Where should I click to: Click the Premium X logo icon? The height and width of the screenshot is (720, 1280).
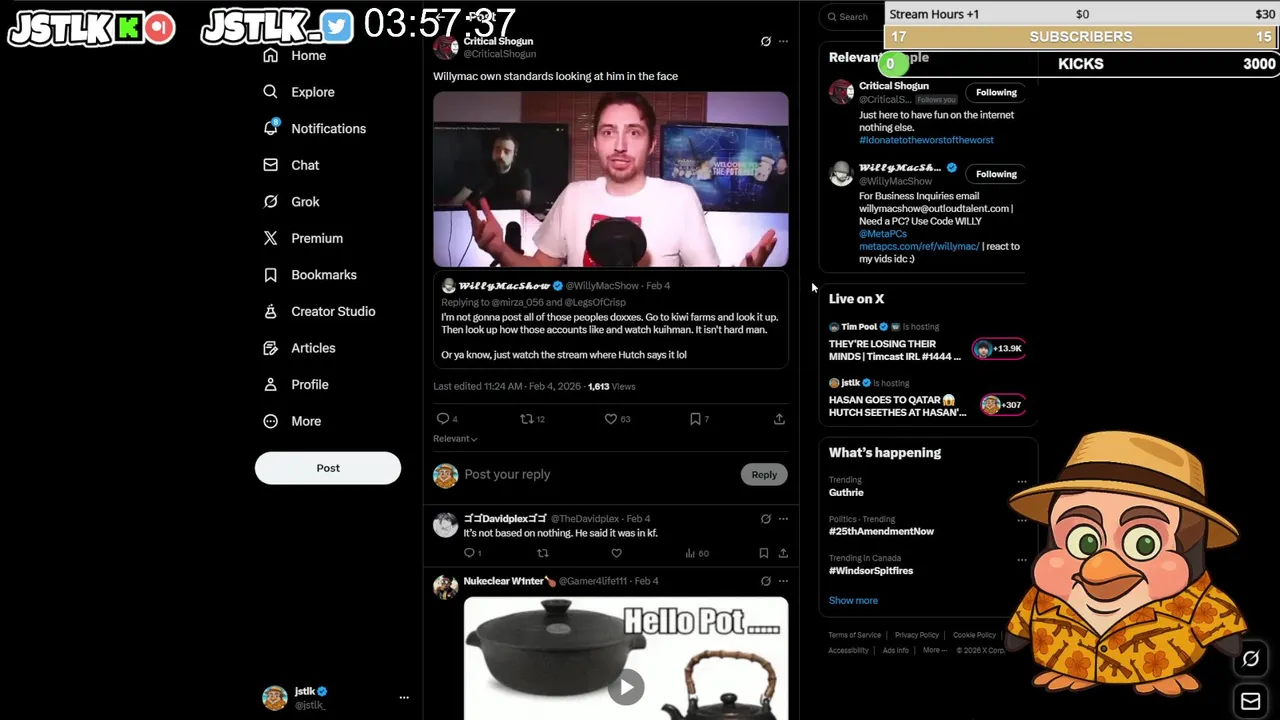(270, 238)
